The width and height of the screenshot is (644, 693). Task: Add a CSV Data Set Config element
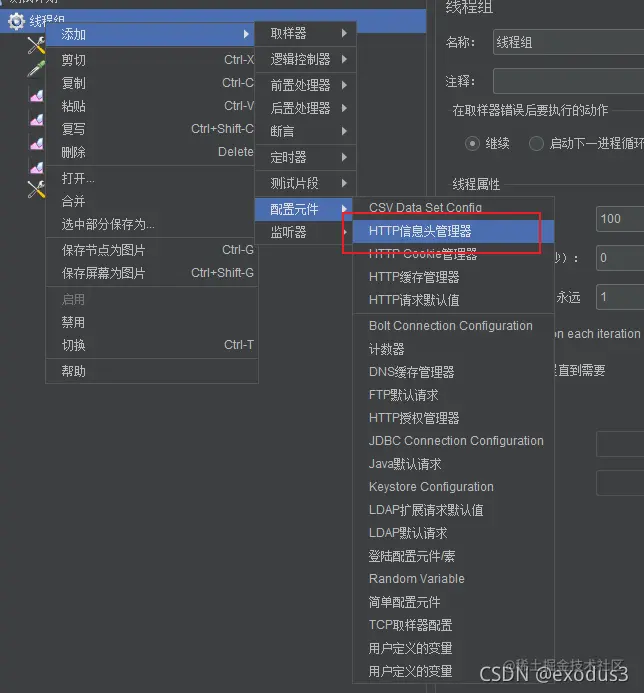[x=453, y=208]
